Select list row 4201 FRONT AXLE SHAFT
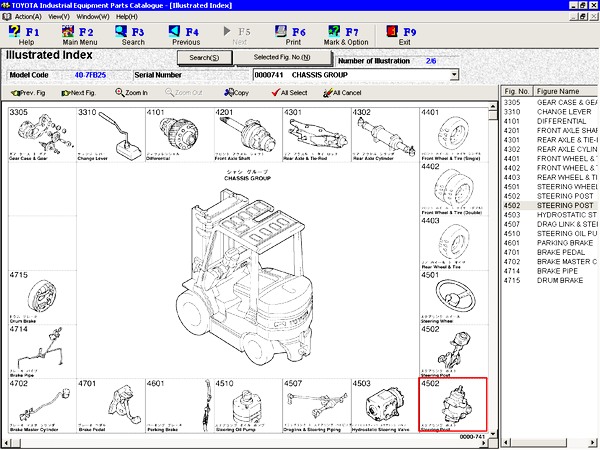This screenshot has width=600, height=450. pos(550,130)
